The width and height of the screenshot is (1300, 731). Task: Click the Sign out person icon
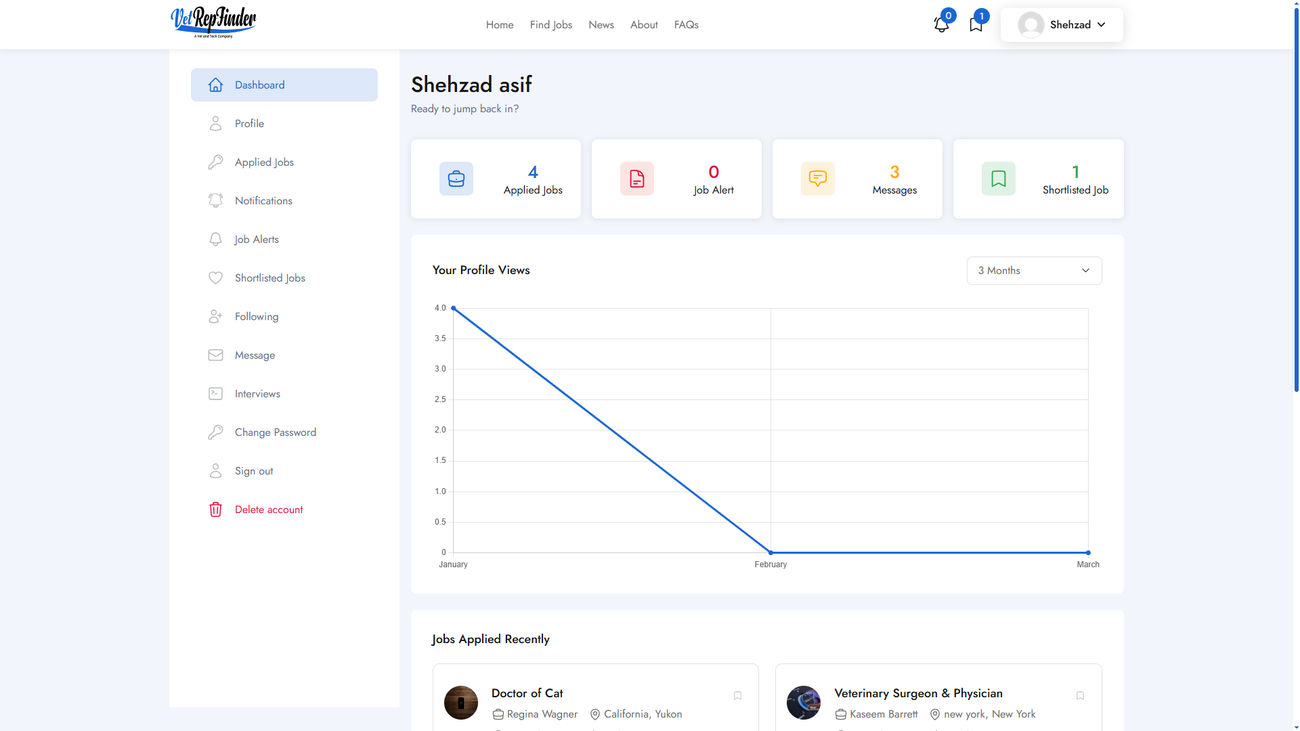click(215, 471)
